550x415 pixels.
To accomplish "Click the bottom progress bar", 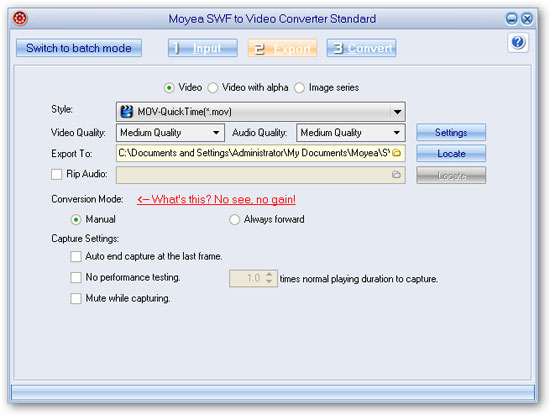I will (273, 393).
